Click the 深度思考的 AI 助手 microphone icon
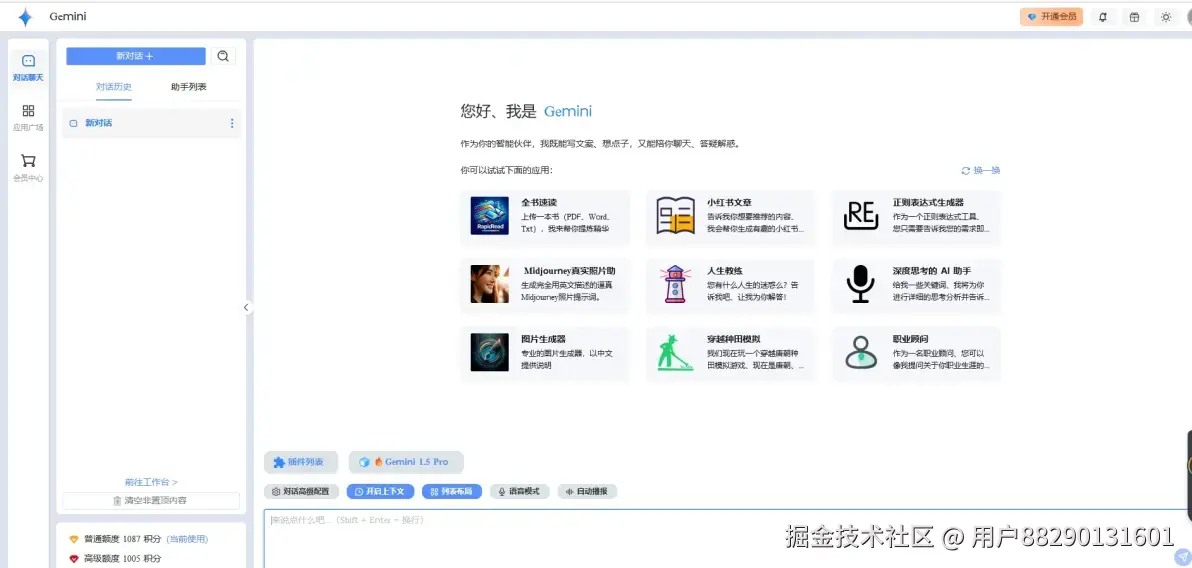 click(861, 284)
